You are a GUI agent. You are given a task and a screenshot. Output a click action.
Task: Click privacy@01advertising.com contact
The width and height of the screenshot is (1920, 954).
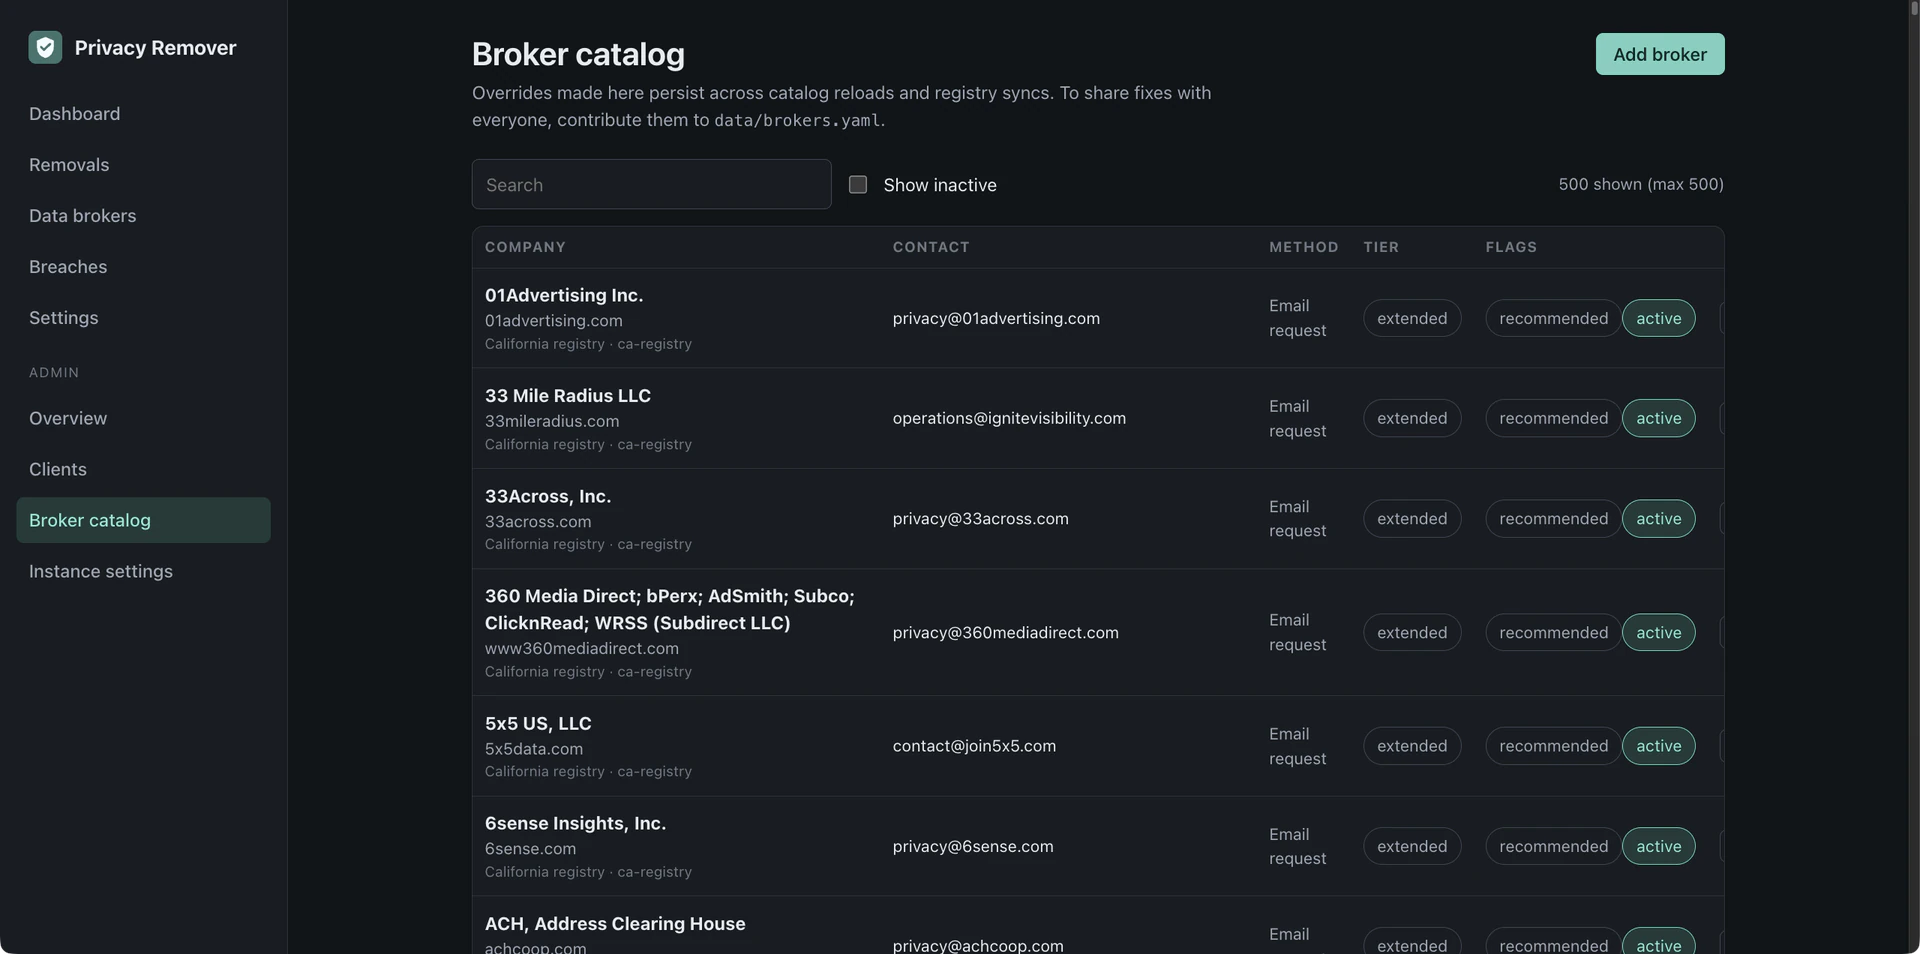coord(996,318)
